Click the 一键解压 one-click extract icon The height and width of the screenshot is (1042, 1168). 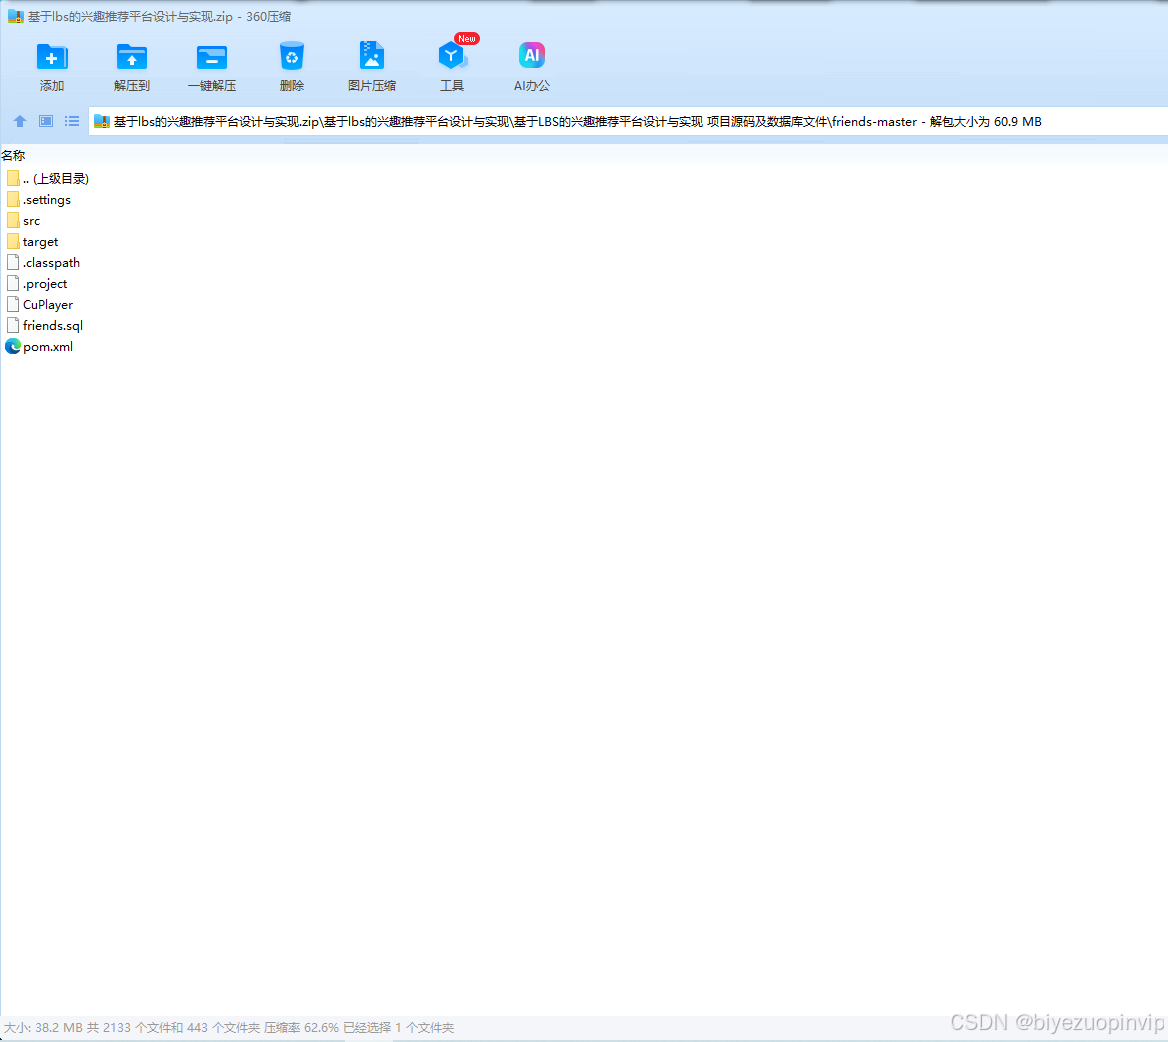coord(212,57)
